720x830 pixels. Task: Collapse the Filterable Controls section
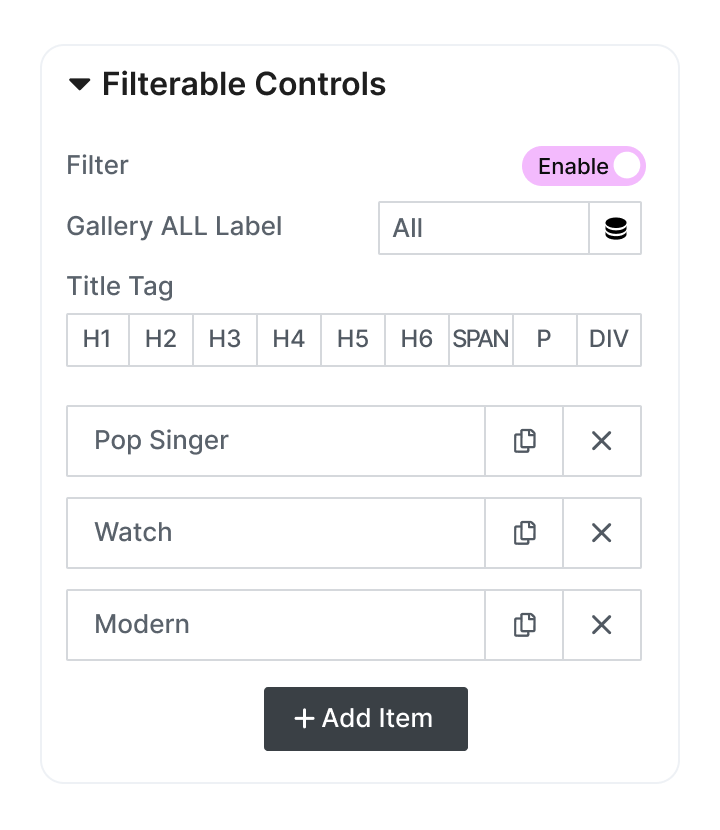coord(80,85)
